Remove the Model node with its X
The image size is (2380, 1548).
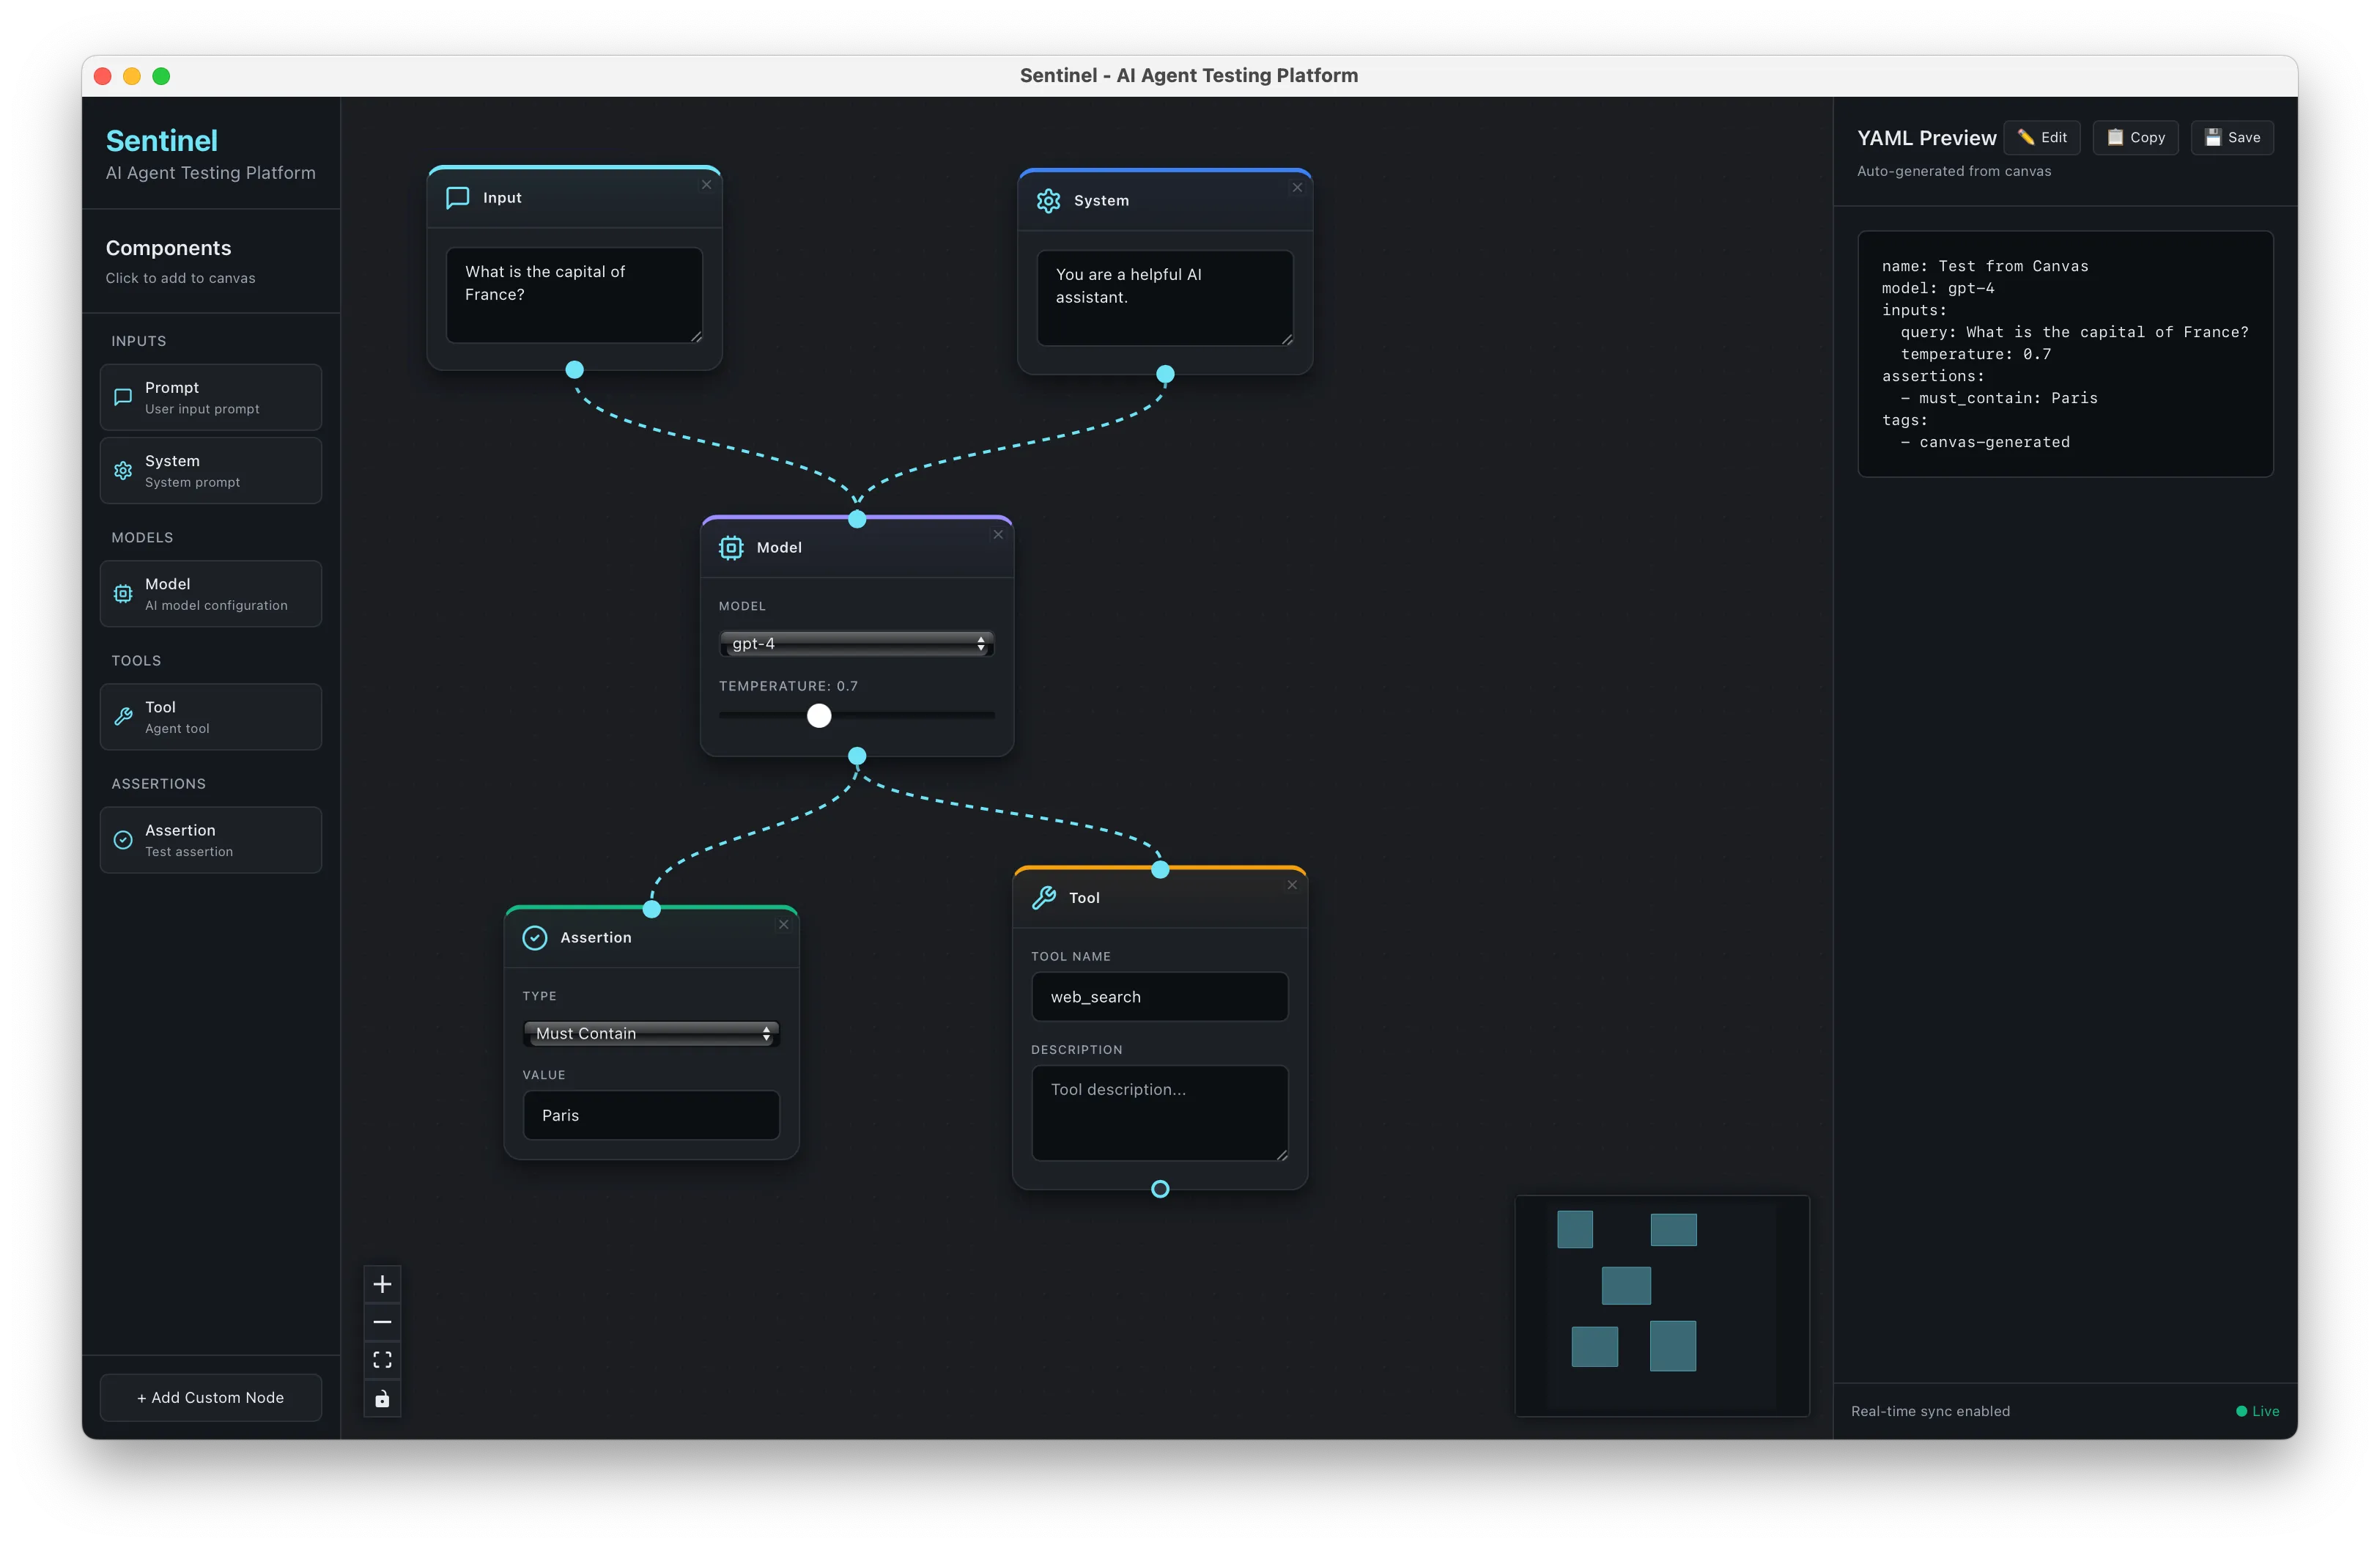coord(998,535)
